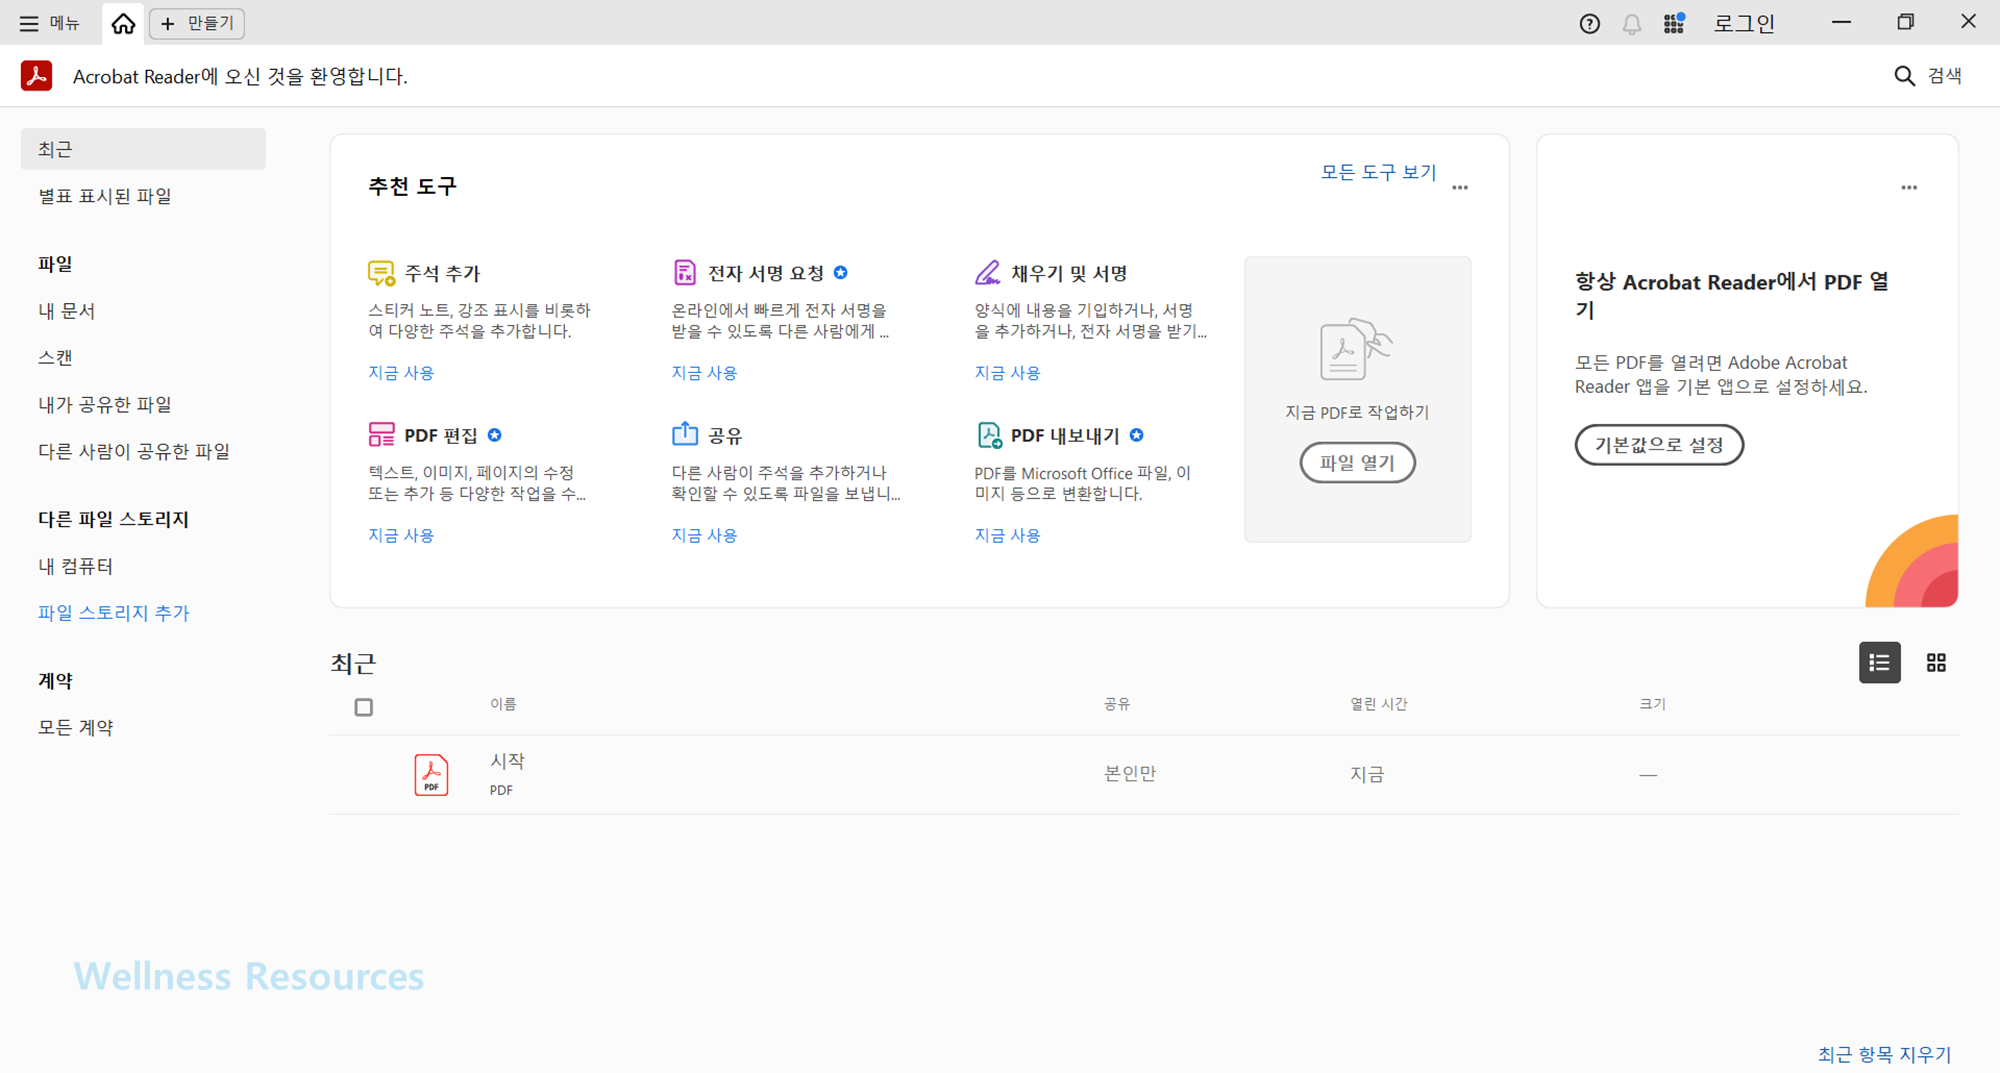Open the 메뉴 hamburger menu
2000x1073 pixels.
[50, 23]
